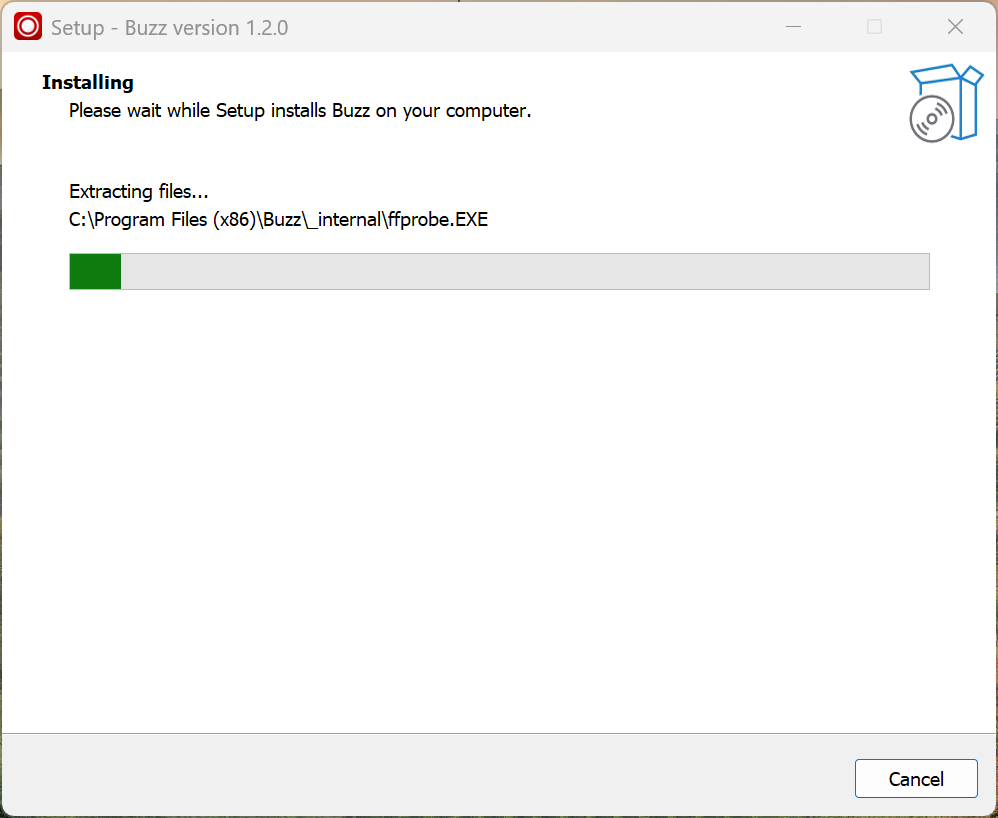
Task: Click the green installation progress bar
Action: [x=499, y=271]
